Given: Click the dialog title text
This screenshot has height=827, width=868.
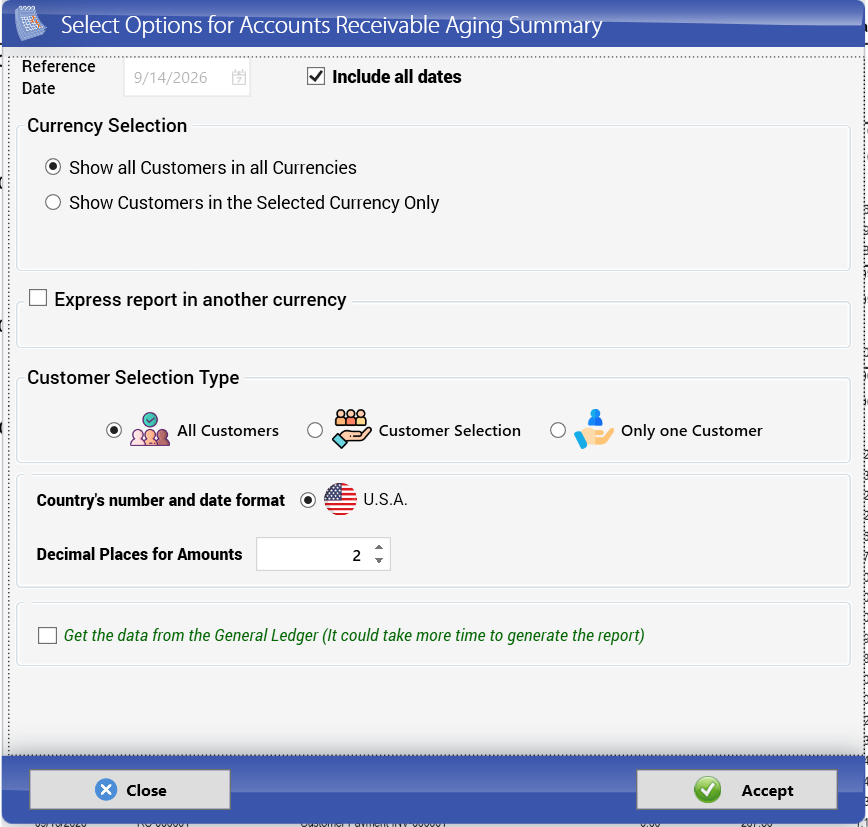Looking at the screenshot, I should click(331, 25).
